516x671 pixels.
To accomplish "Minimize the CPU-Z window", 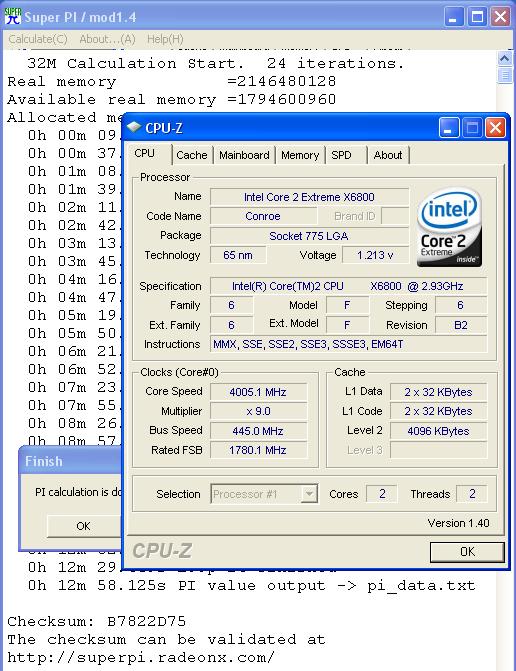I will (x=449, y=128).
